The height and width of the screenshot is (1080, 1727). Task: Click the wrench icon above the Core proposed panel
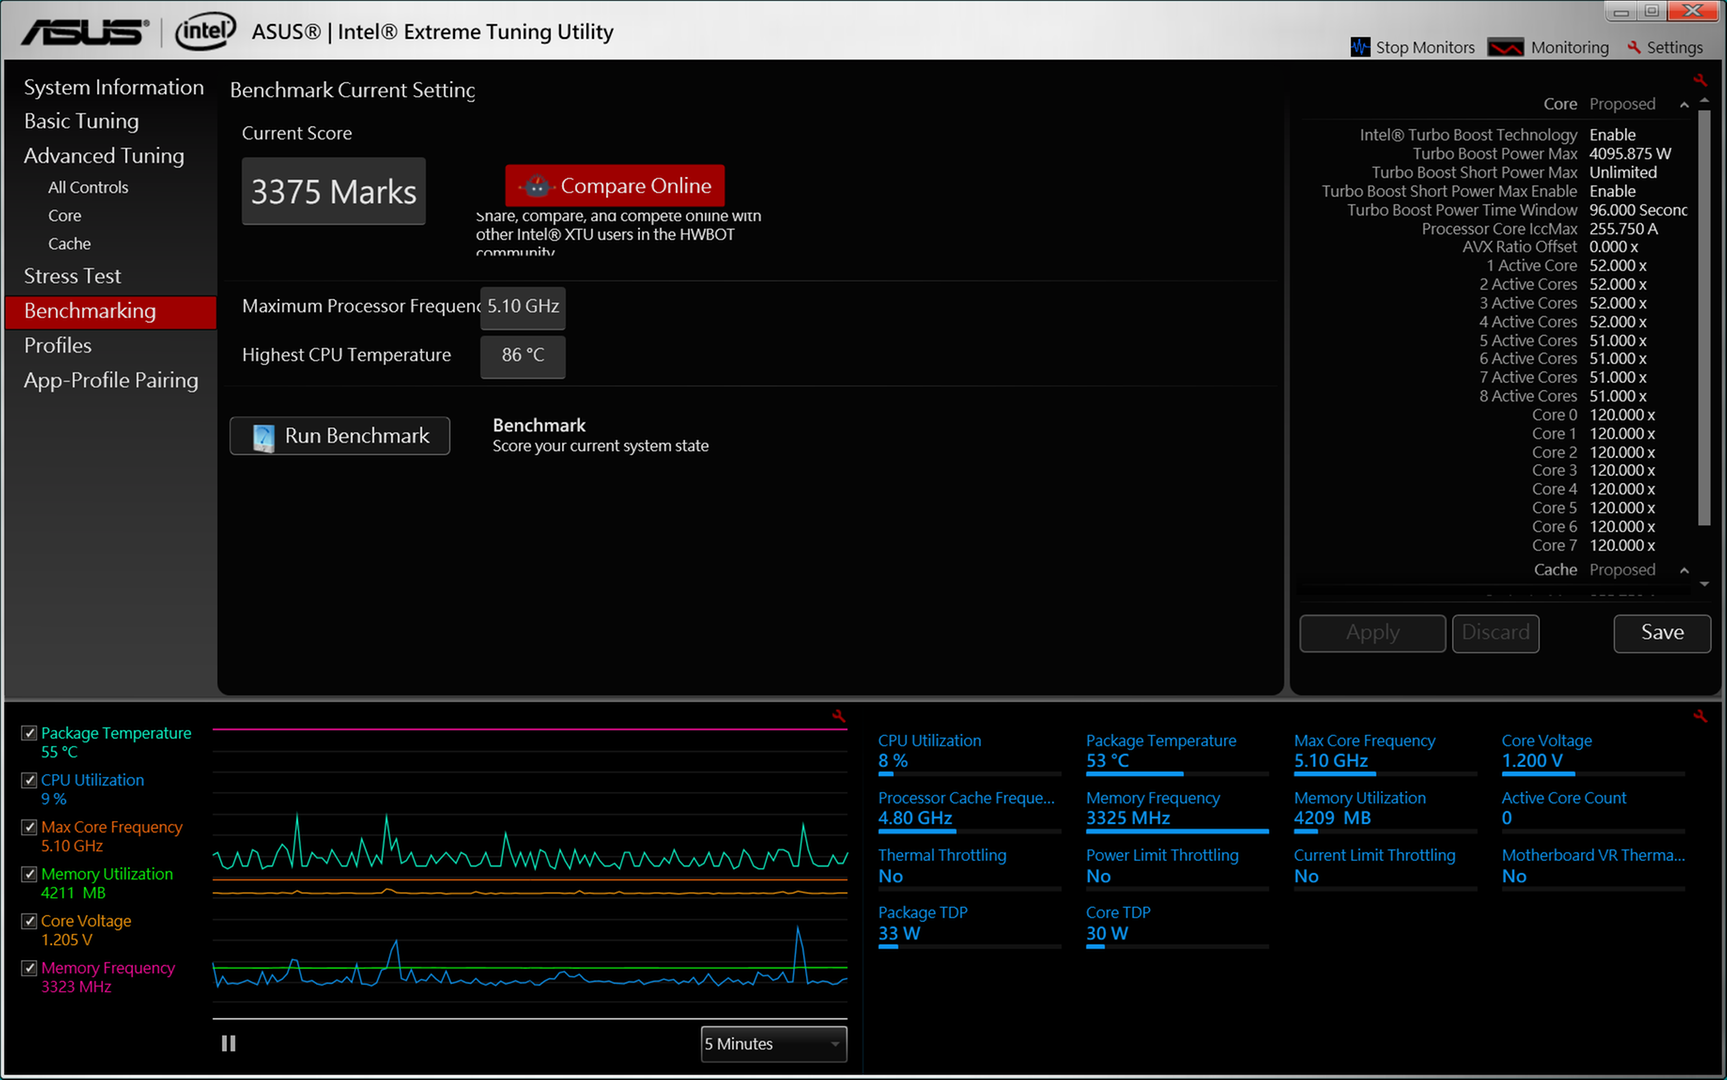click(1700, 80)
